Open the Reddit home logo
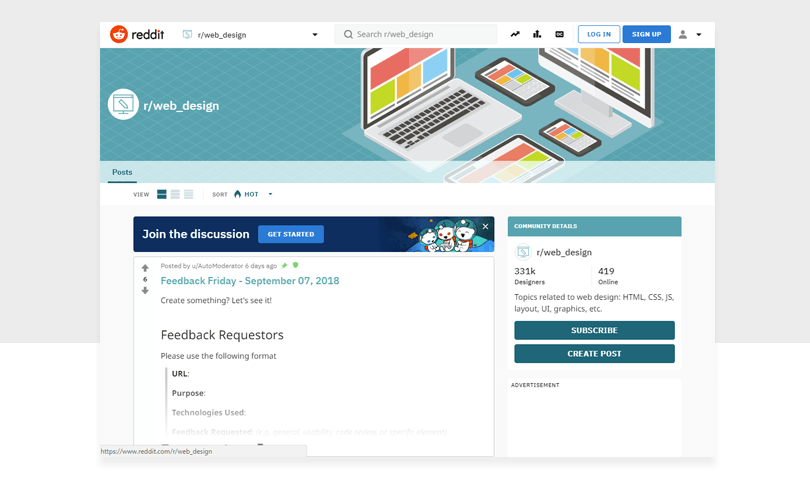 tap(137, 34)
